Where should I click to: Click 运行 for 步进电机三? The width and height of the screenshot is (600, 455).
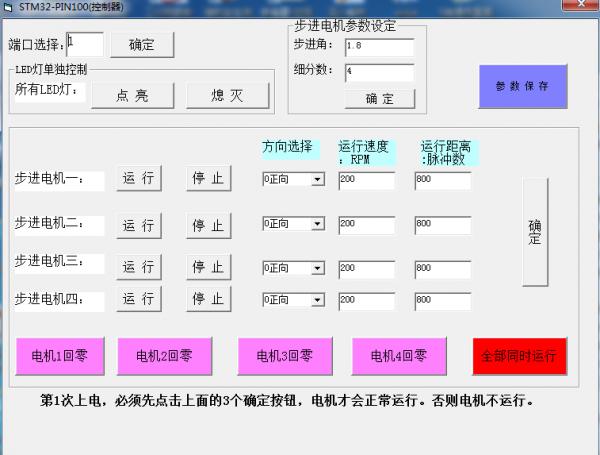pyautogui.click(x=138, y=267)
